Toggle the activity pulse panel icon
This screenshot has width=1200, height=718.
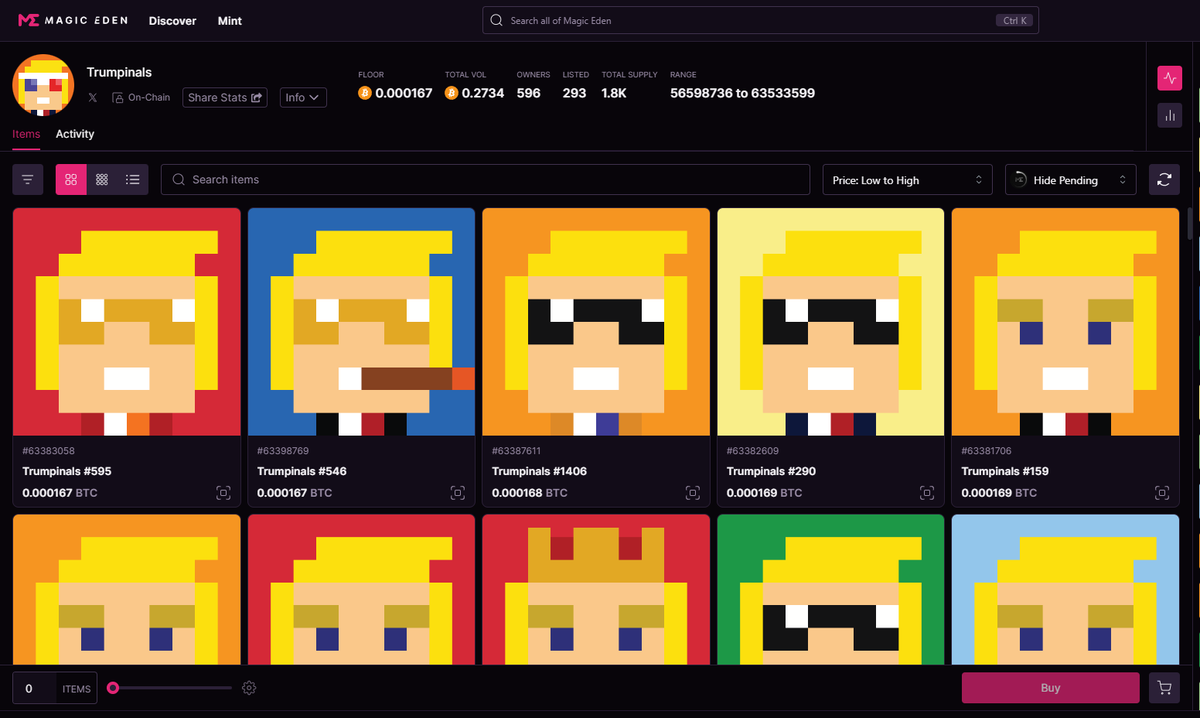click(x=1169, y=78)
